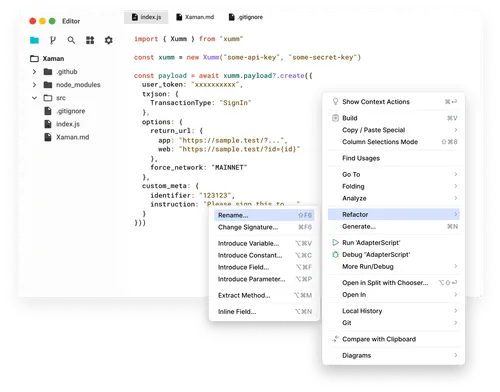Screen dimensions: 500x392
Task: Click the "MAINNET" string in the code
Action: [x=229, y=168]
